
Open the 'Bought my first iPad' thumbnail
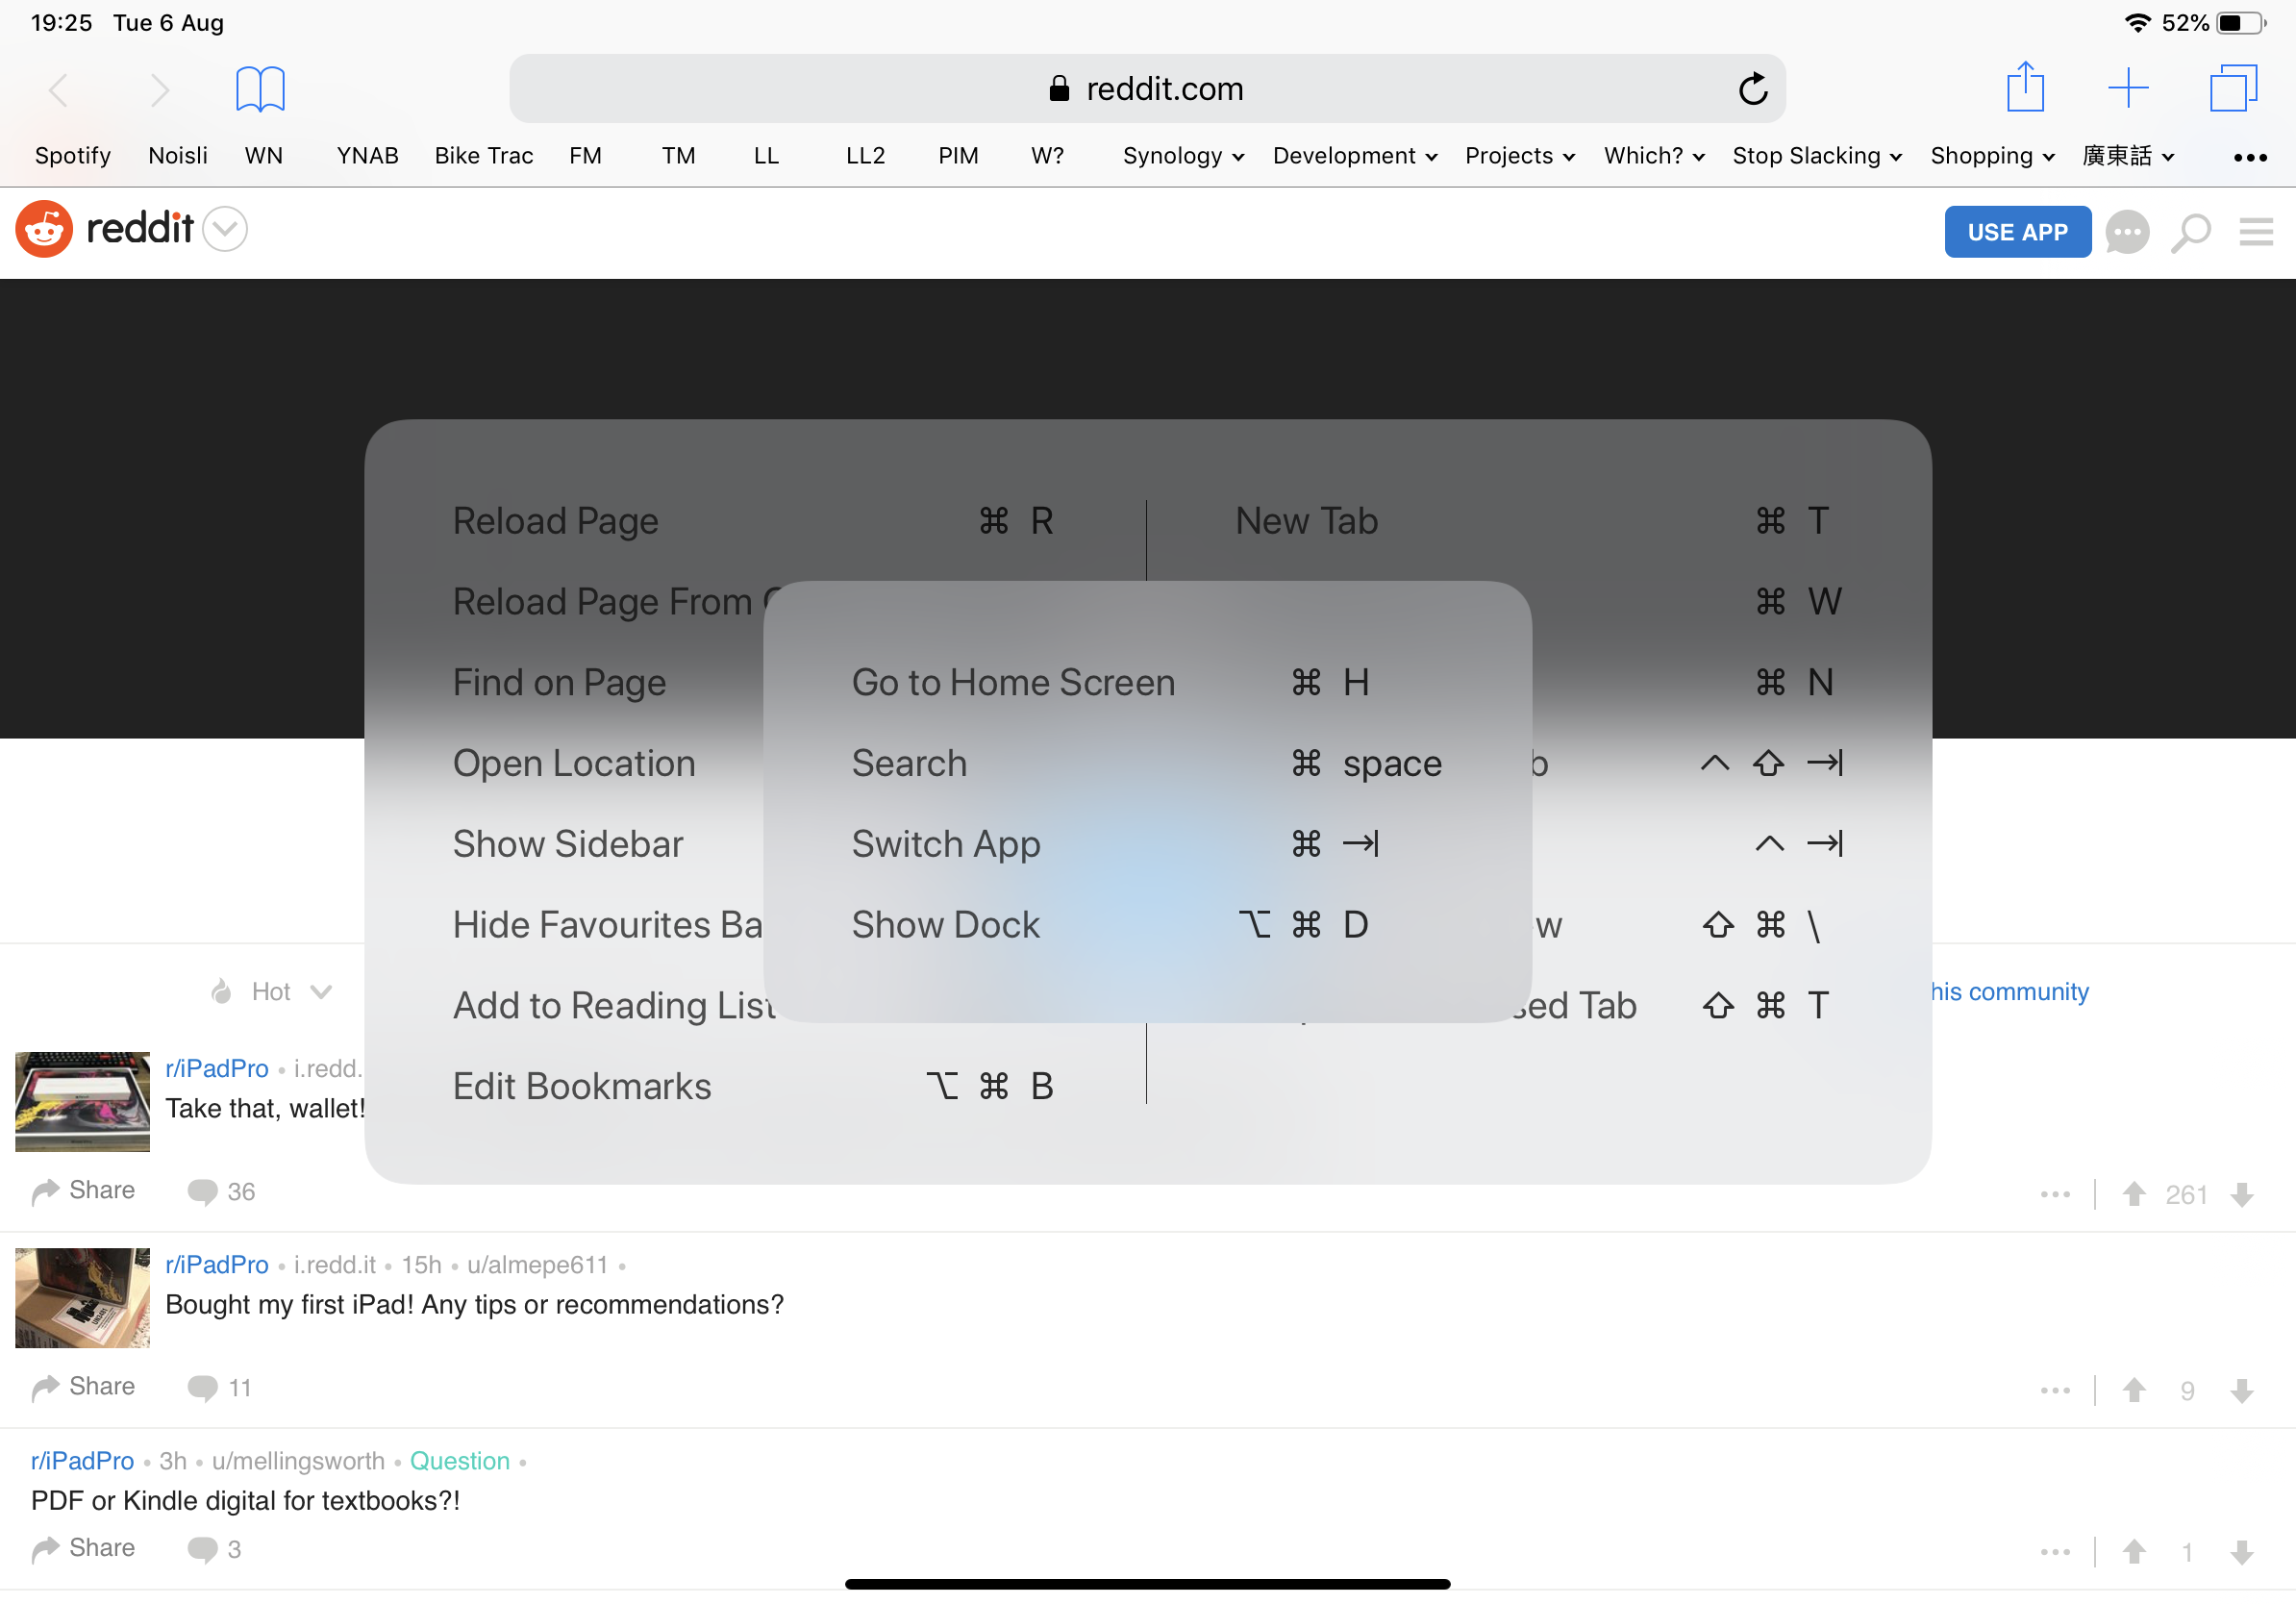click(82, 1297)
